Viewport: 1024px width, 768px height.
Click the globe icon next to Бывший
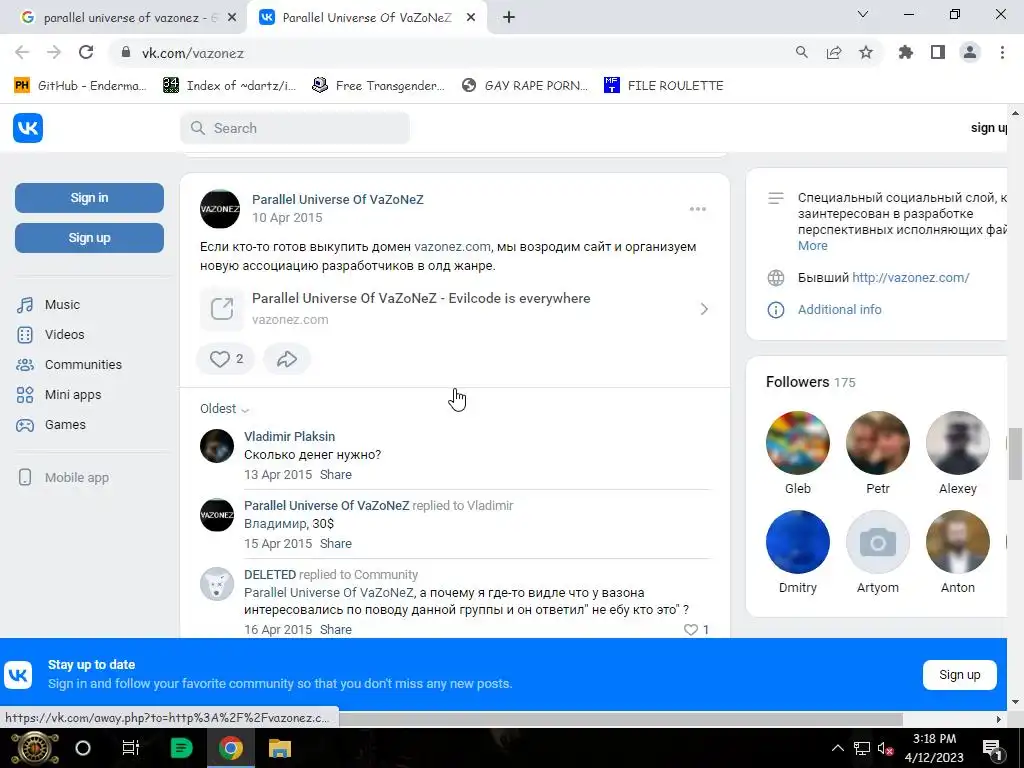pyautogui.click(x=775, y=278)
